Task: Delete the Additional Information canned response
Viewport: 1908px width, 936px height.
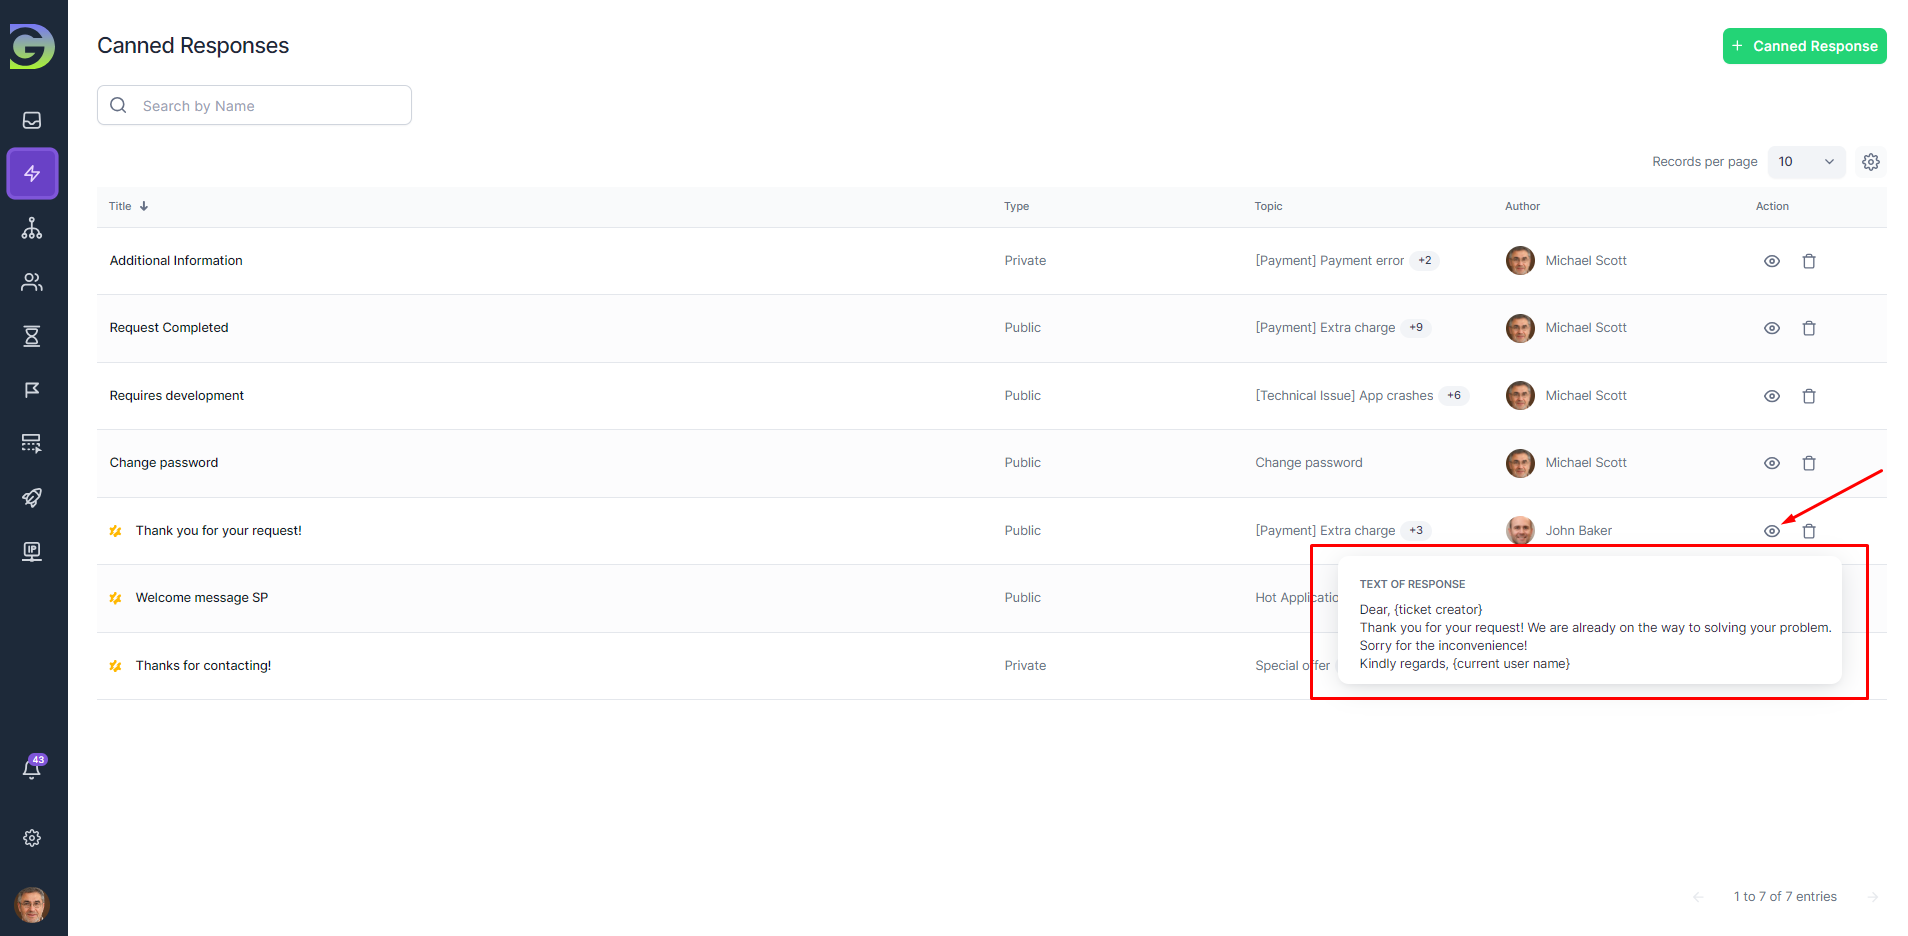Action: click(1808, 261)
